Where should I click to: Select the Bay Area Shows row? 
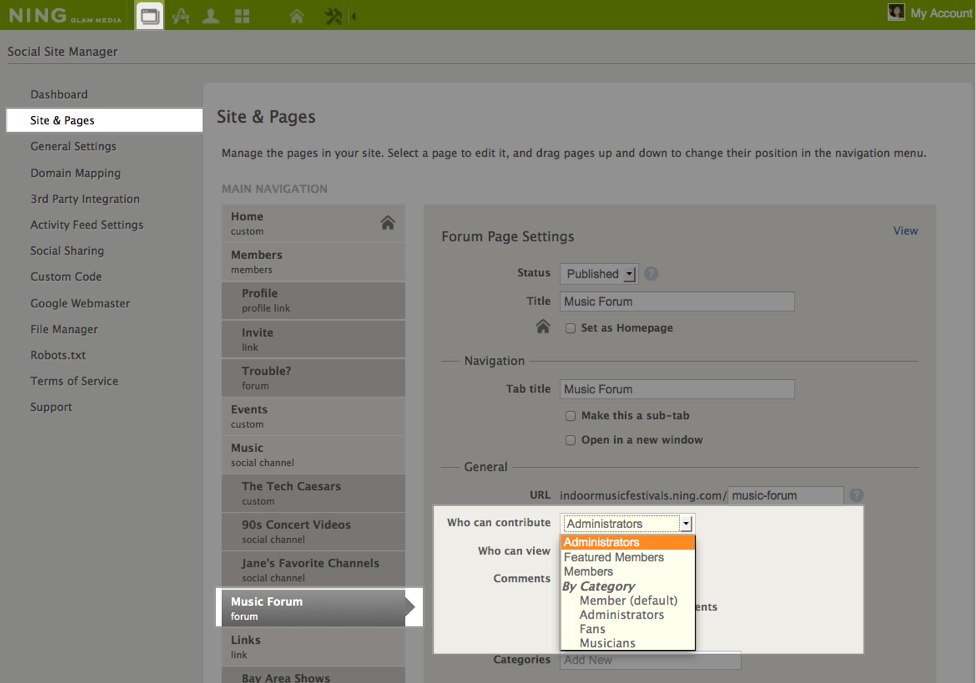tap(313, 676)
